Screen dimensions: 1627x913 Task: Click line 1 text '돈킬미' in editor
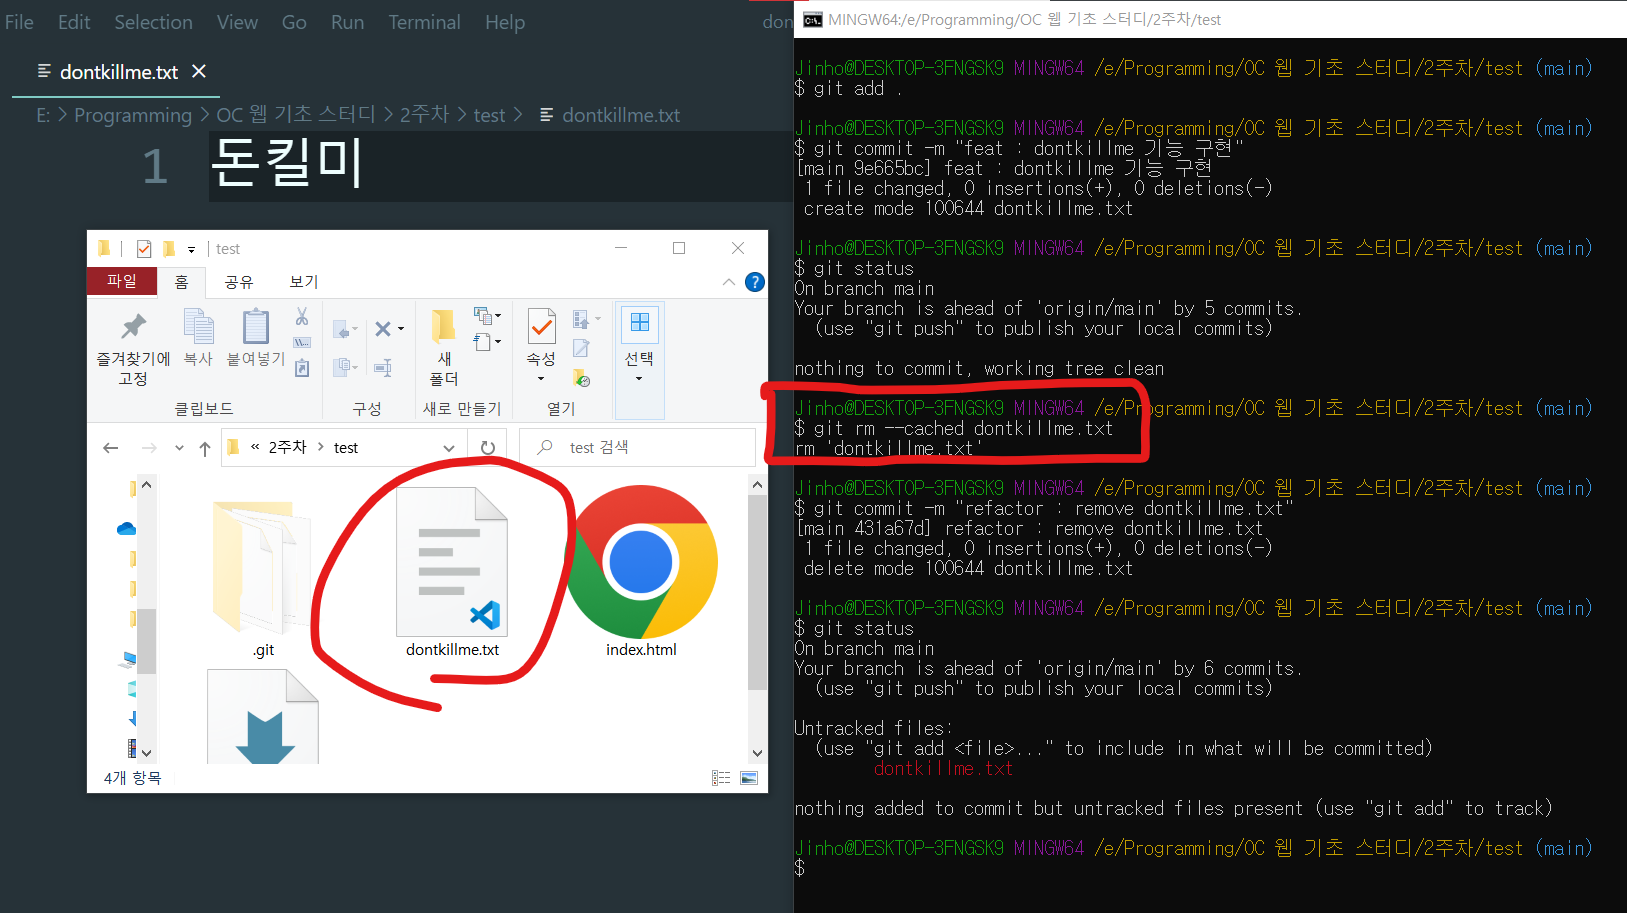[x=287, y=163]
